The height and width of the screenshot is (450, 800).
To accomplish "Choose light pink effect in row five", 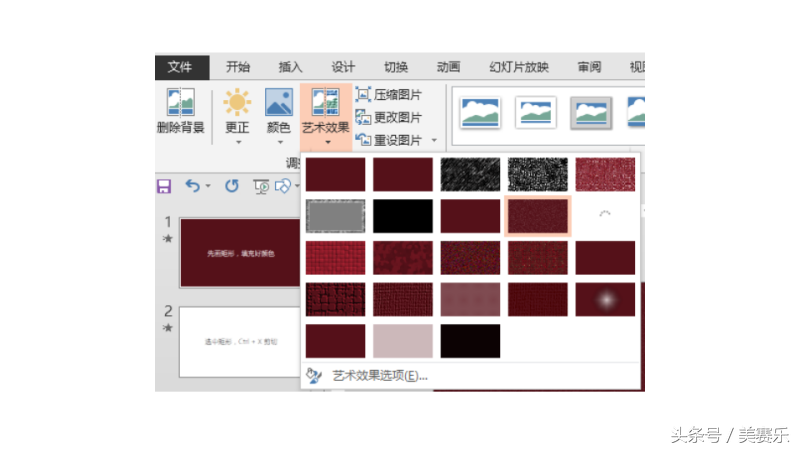I will (403, 341).
